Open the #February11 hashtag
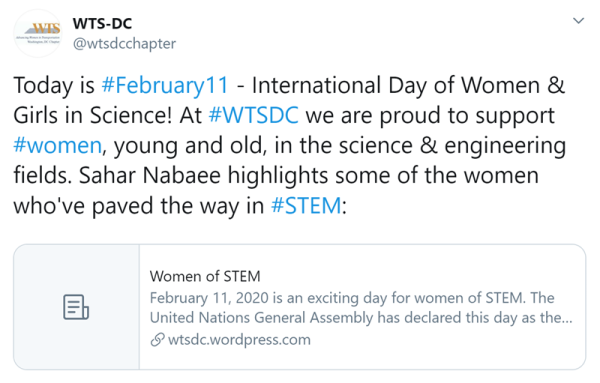Screen dimensions: 600x383 click(165, 85)
